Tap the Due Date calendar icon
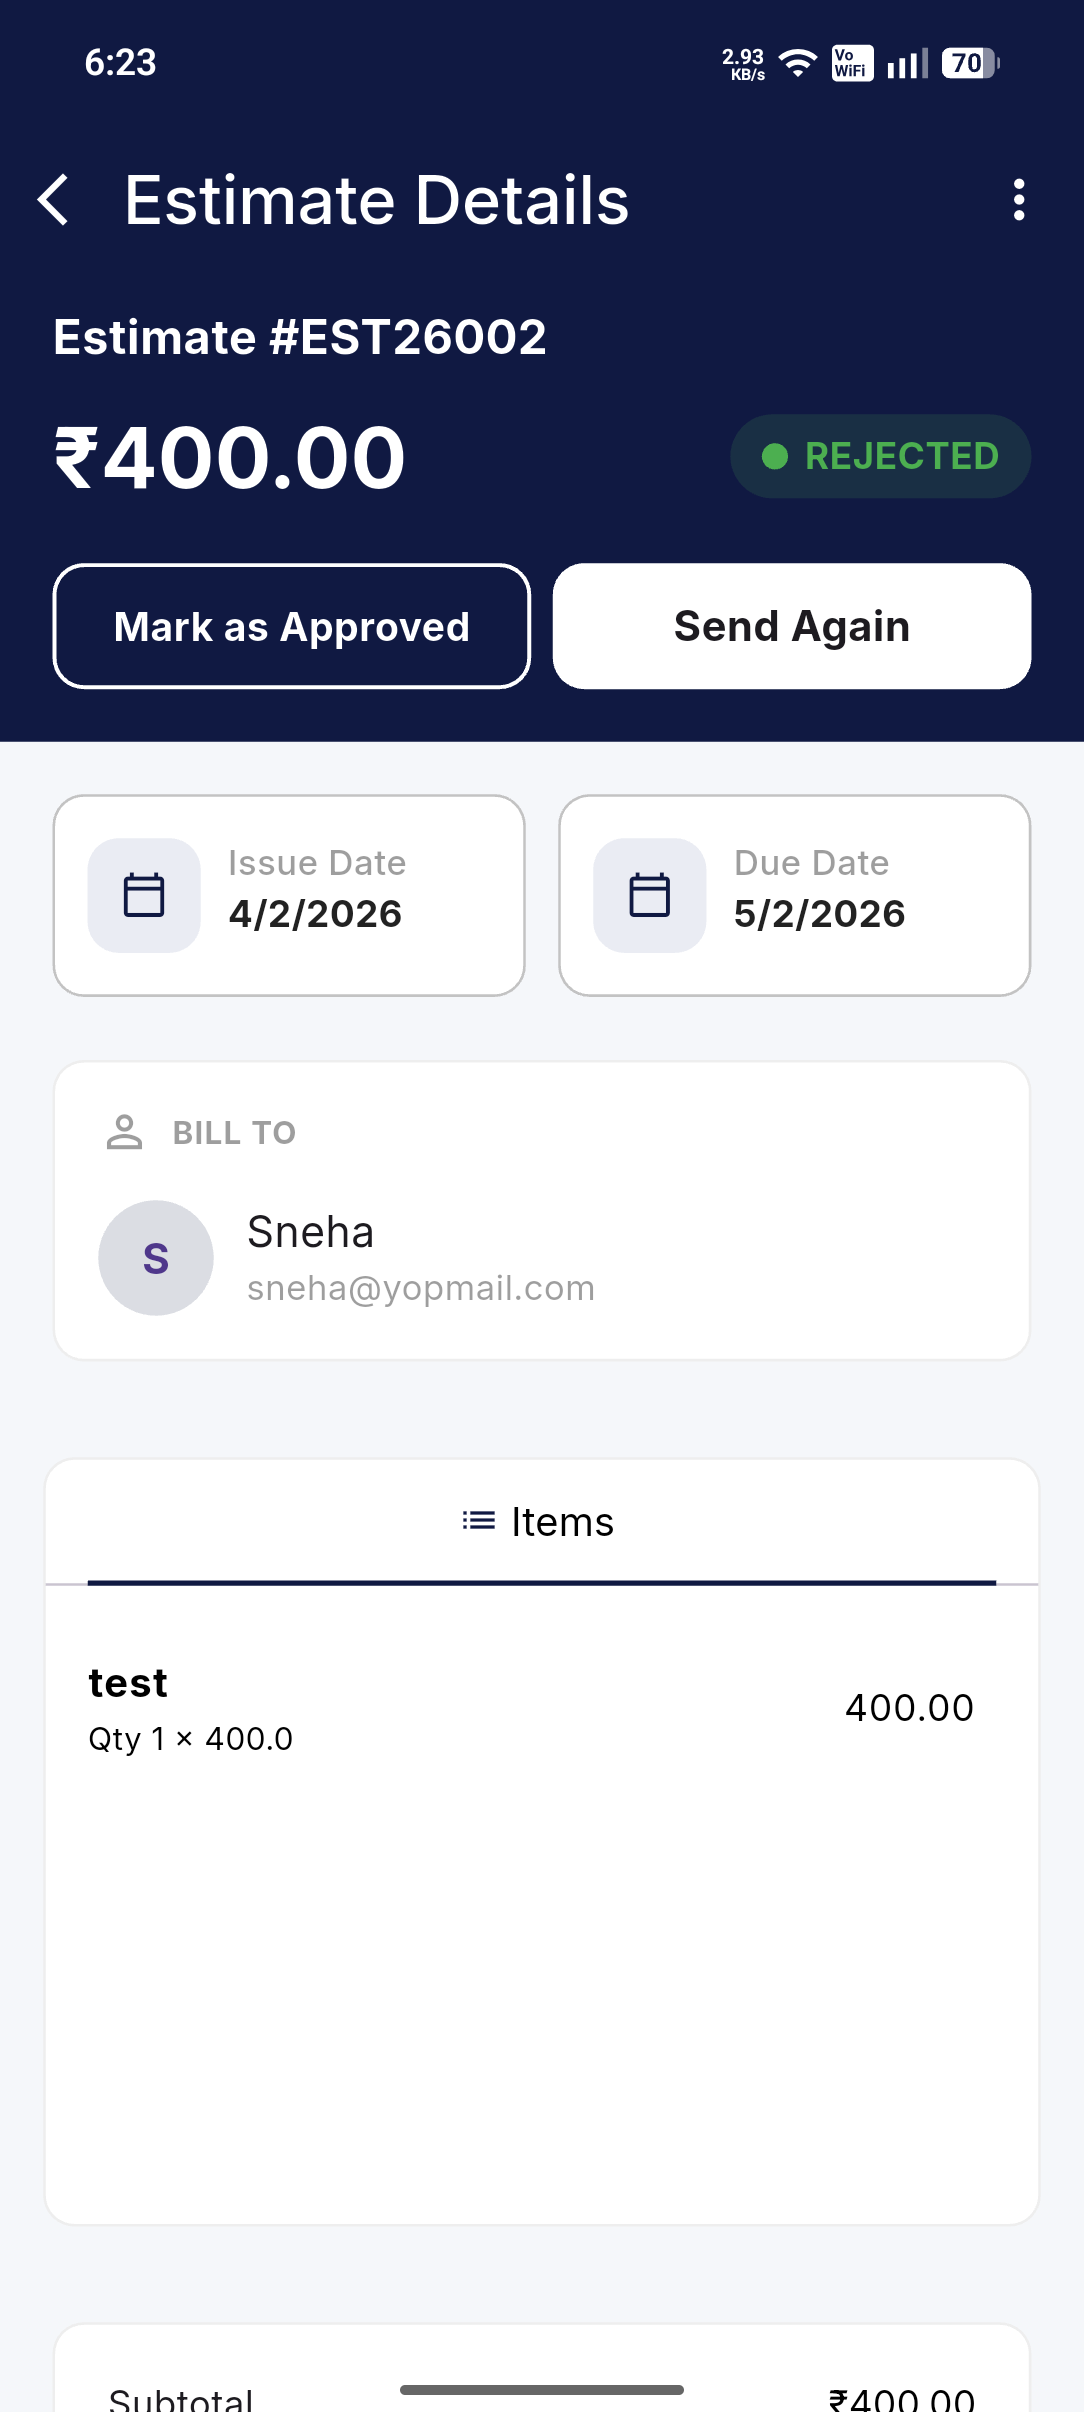The image size is (1084, 2412). tap(650, 895)
